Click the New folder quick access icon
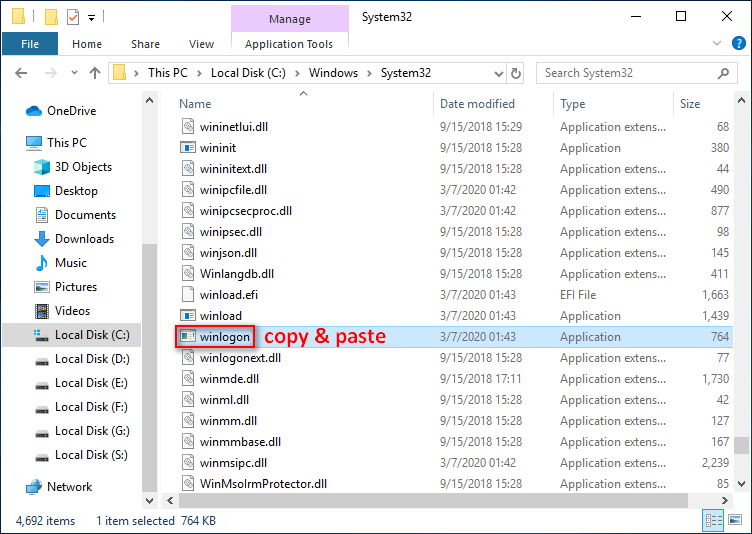Screen dimensions: 752x534 (51, 17)
